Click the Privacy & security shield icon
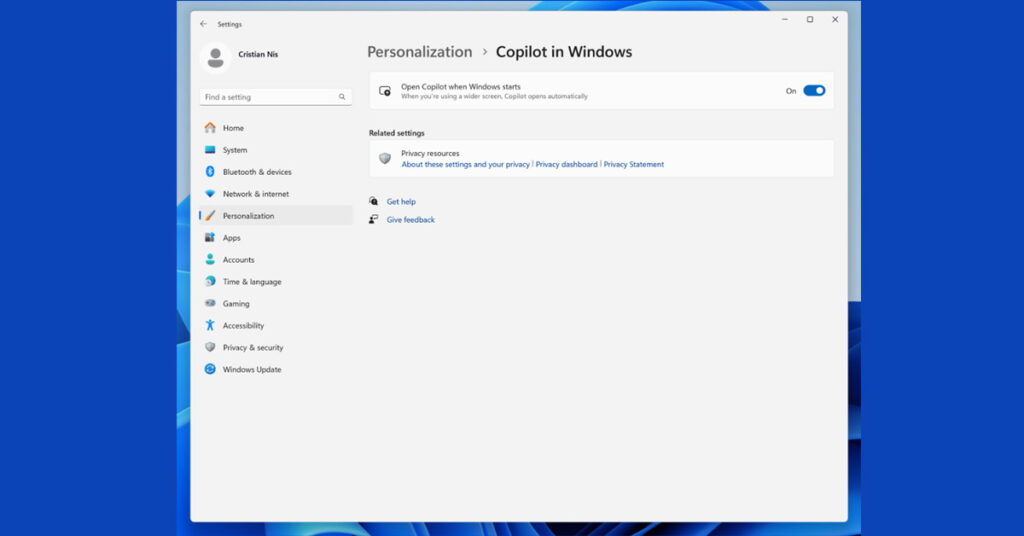This screenshot has height=536, width=1024. pyautogui.click(x=210, y=347)
